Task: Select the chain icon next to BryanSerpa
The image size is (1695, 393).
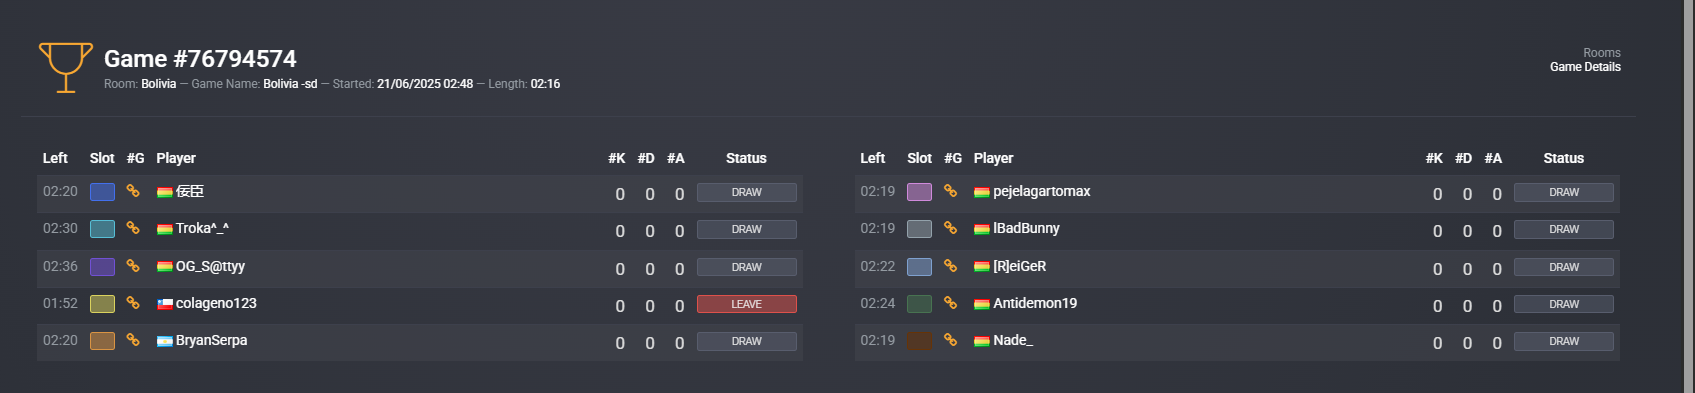Action: 133,340
